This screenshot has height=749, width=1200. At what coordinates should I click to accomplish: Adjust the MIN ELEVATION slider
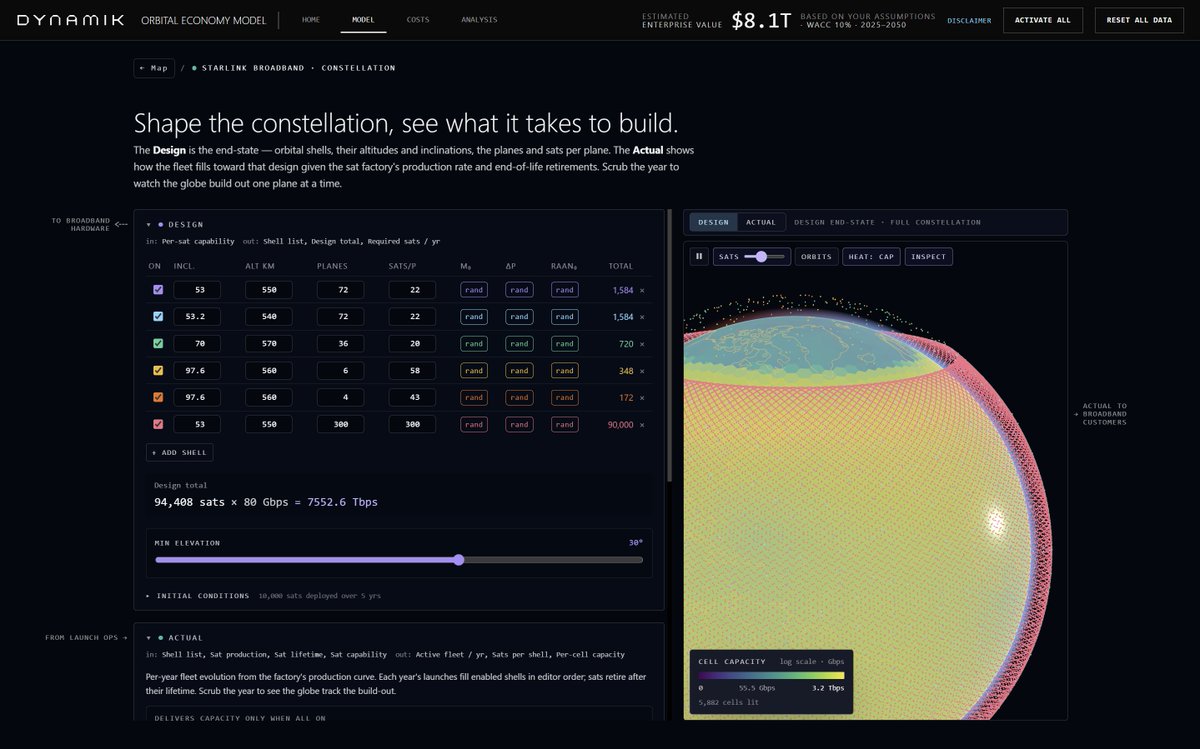(x=399, y=560)
